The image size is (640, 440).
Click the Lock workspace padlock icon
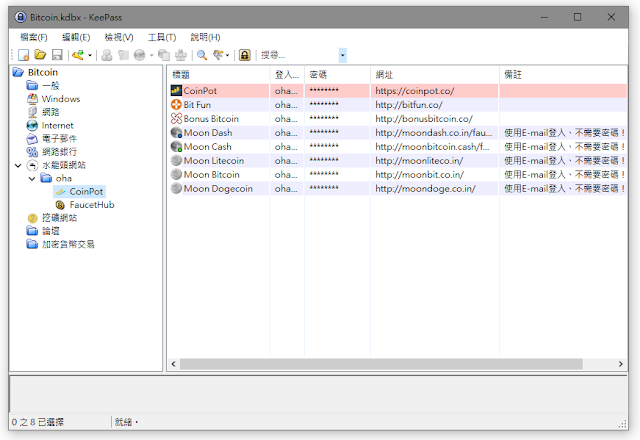tap(244, 55)
